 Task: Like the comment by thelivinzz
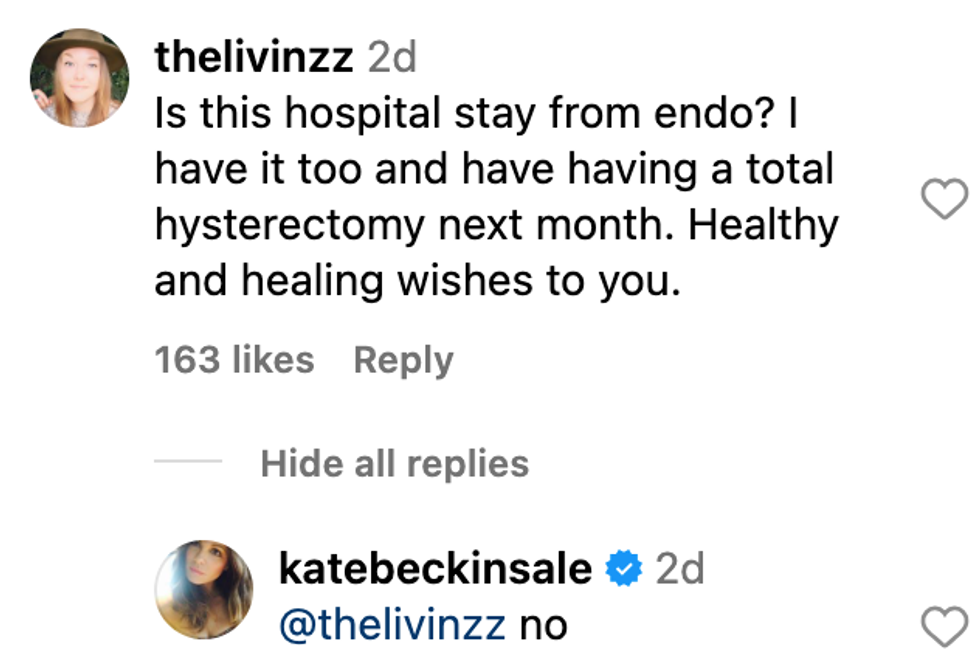[x=943, y=200]
